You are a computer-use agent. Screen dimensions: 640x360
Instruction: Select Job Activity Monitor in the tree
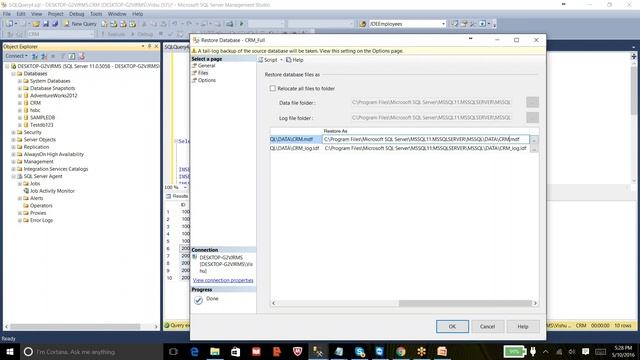(x=52, y=191)
